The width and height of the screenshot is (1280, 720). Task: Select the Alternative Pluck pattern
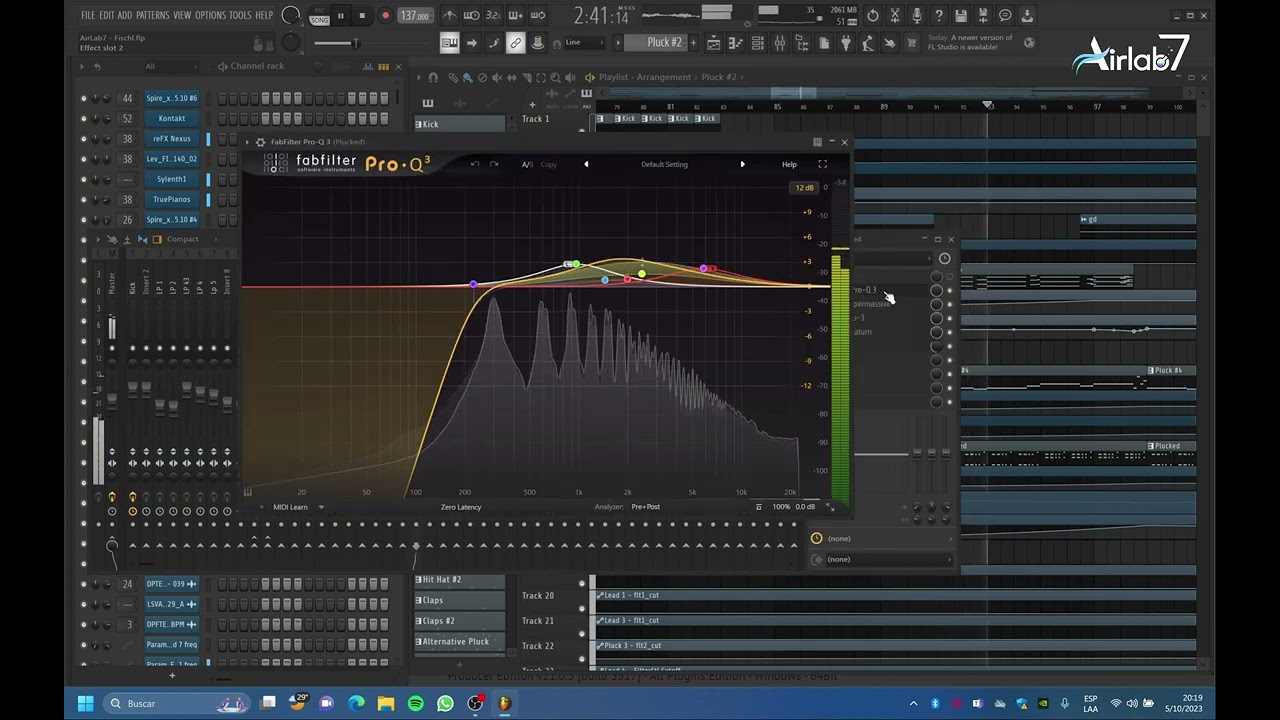coord(461,642)
